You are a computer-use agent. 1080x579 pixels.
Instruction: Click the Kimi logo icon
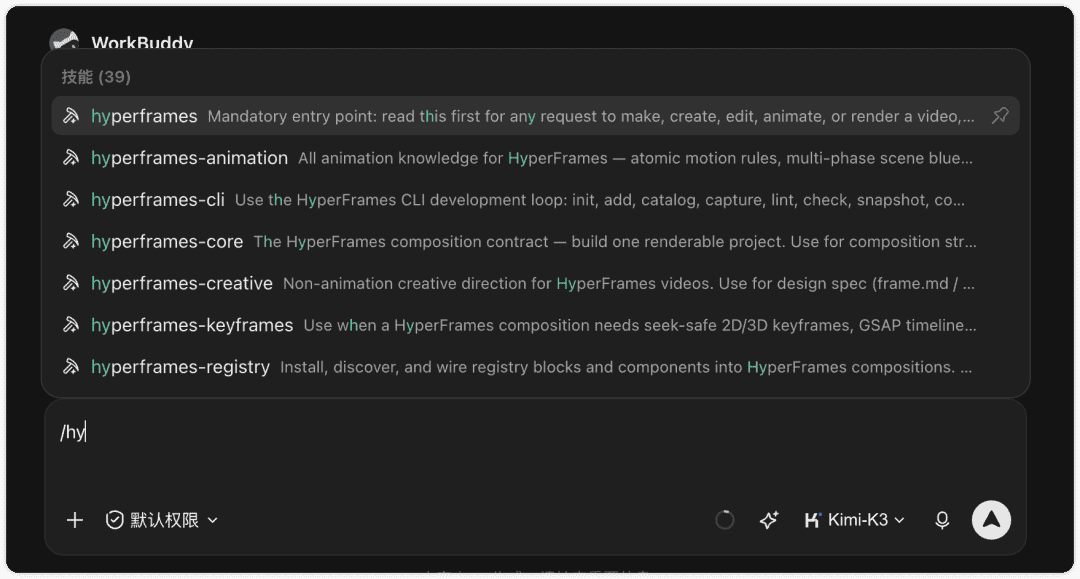[813, 520]
